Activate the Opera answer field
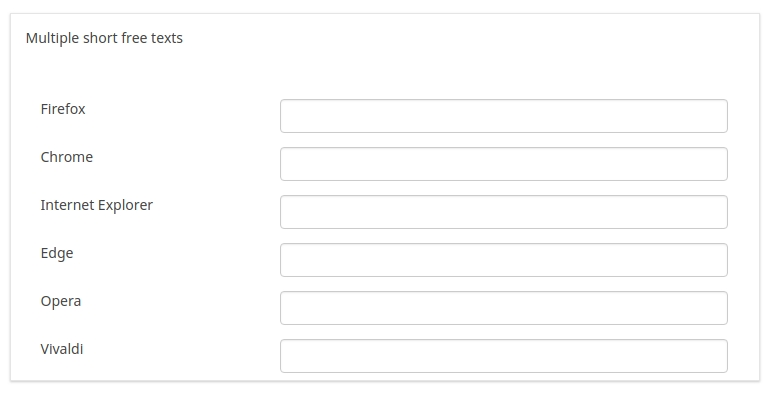 504,308
